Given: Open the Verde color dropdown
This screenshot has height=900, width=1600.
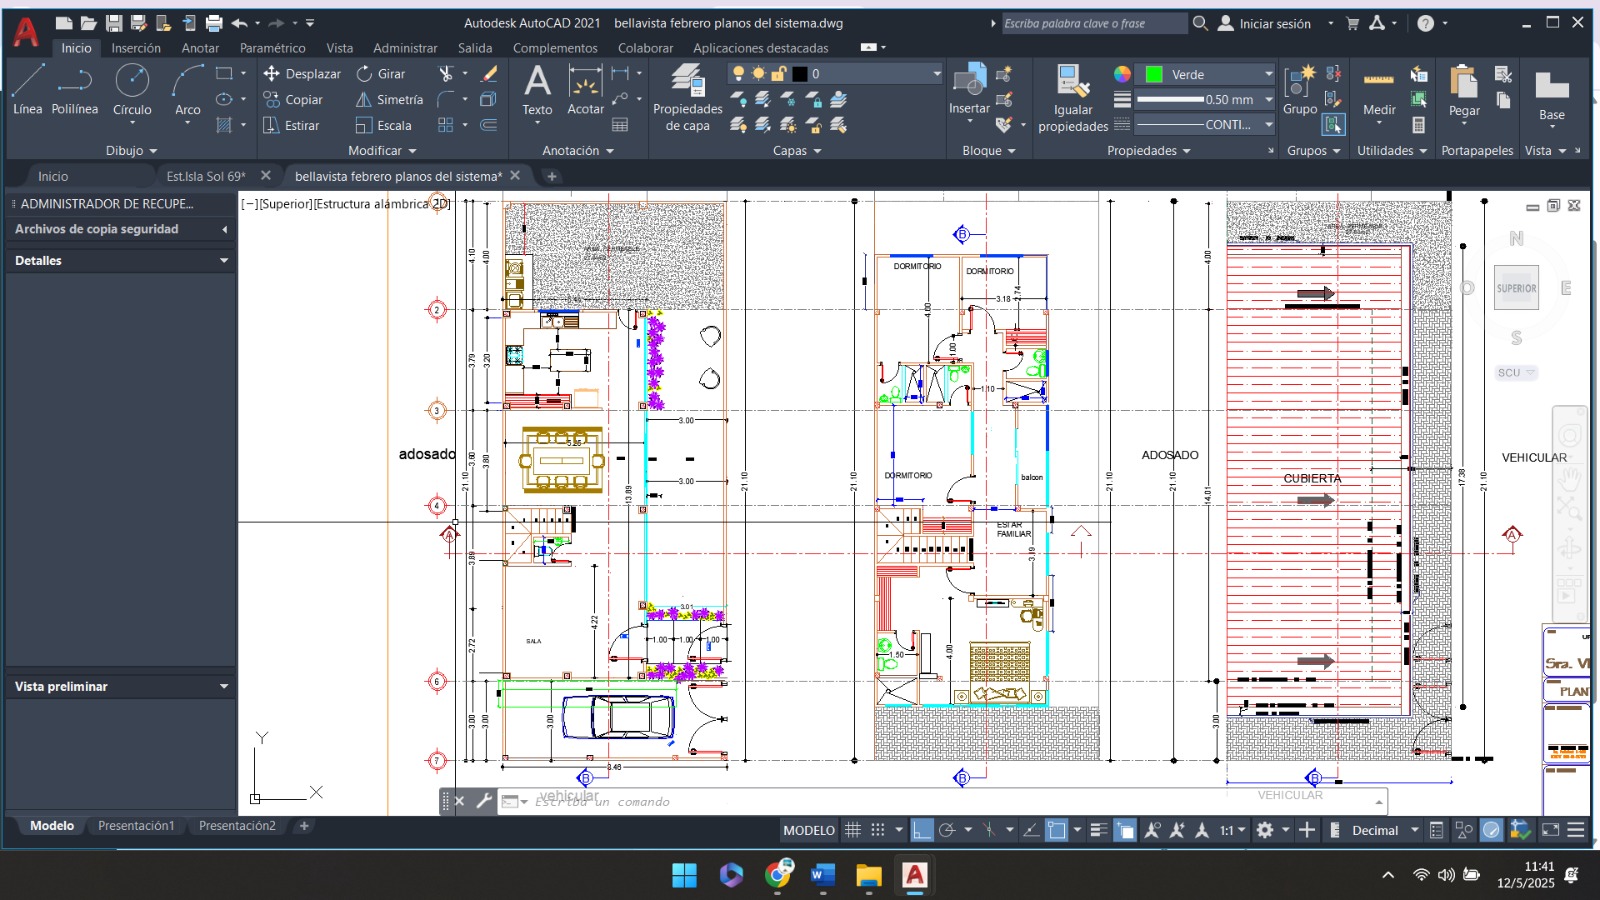Looking at the screenshot, I should (x=1269, y=74).
